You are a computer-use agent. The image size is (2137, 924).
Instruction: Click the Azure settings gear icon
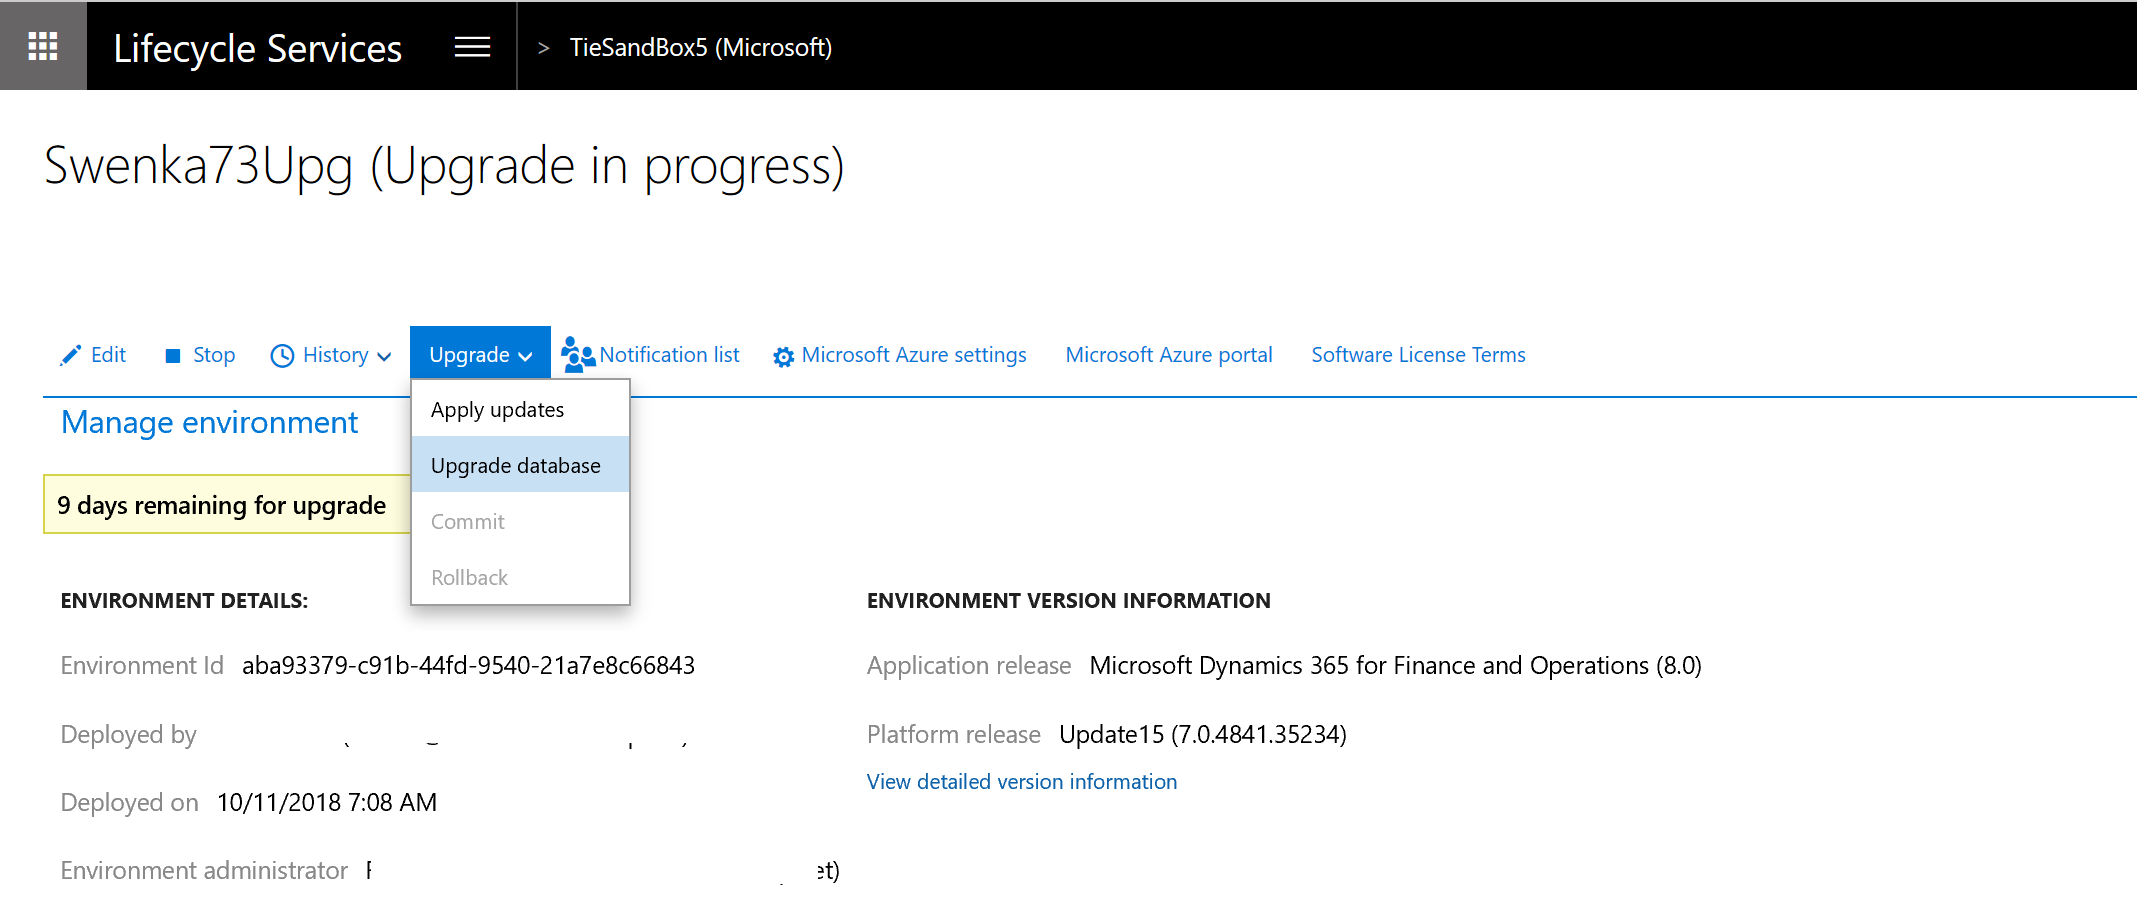(x=784, y=356)
